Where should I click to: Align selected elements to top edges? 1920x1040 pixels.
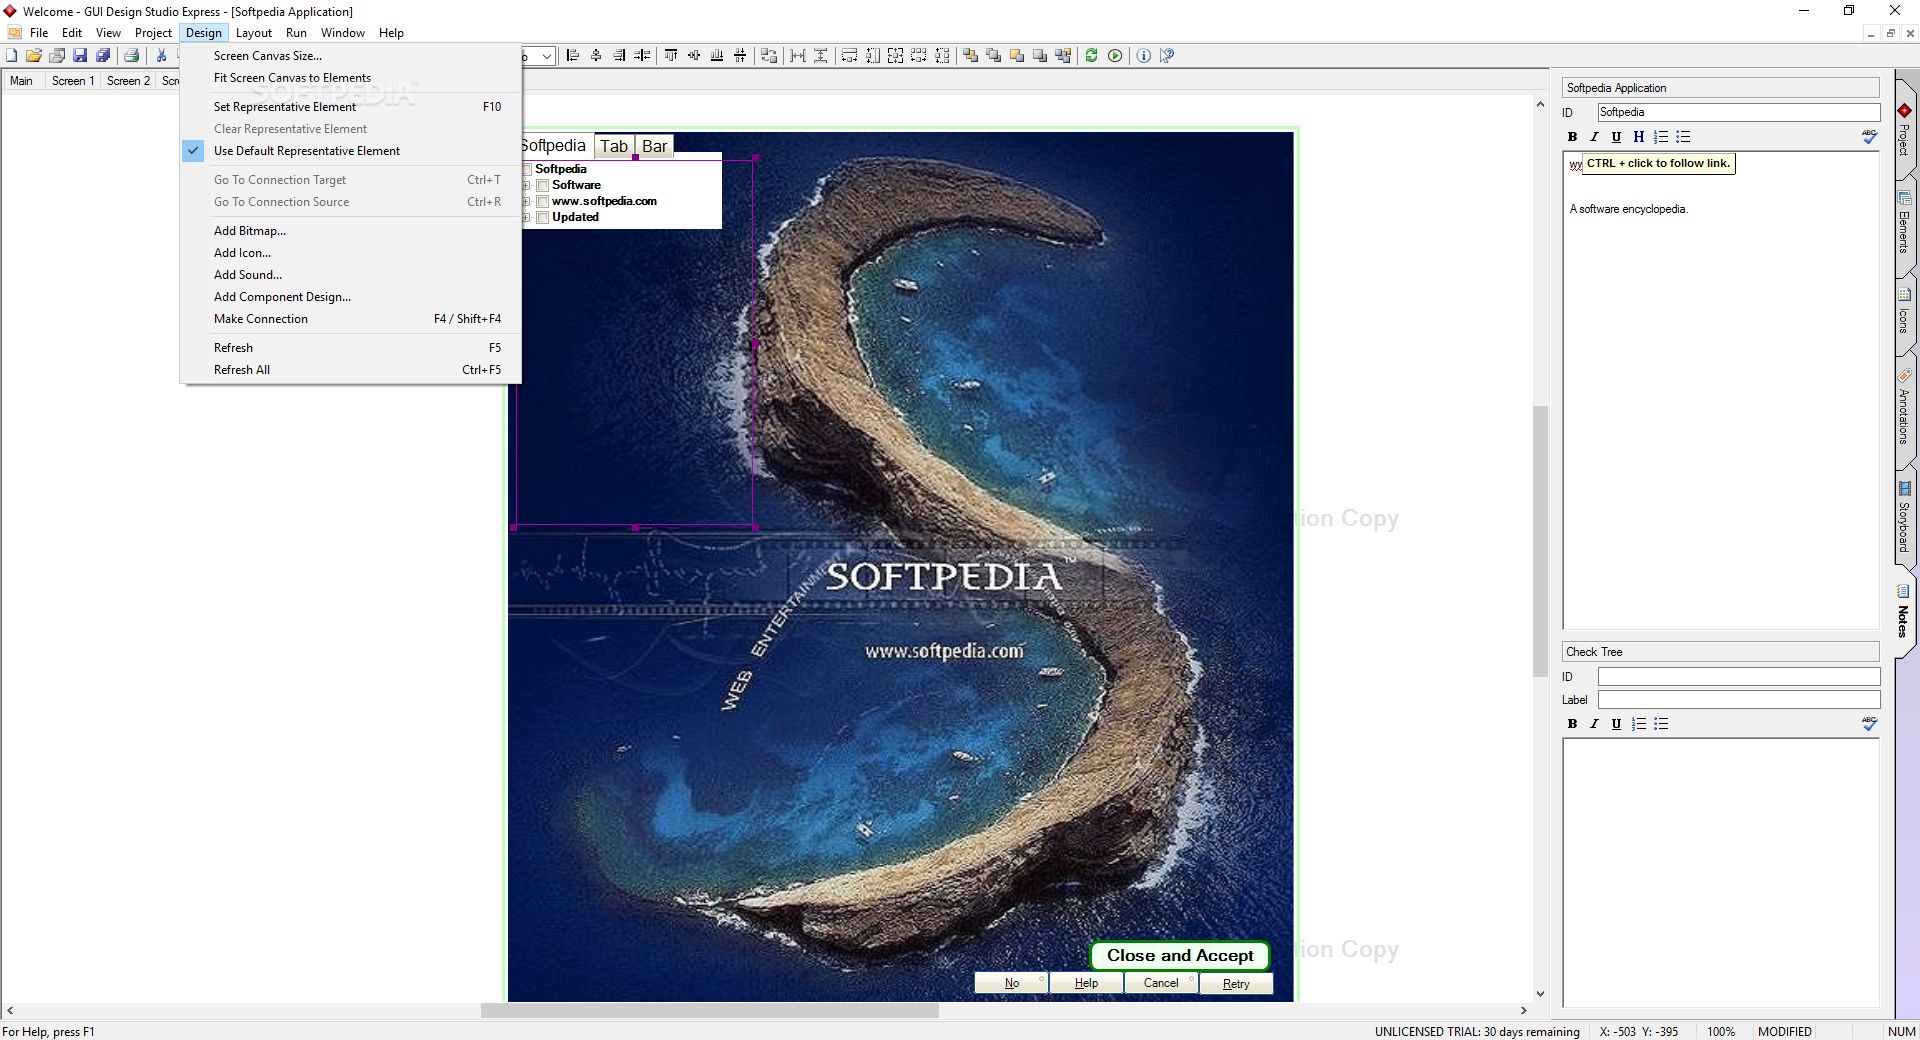point(671,56)
